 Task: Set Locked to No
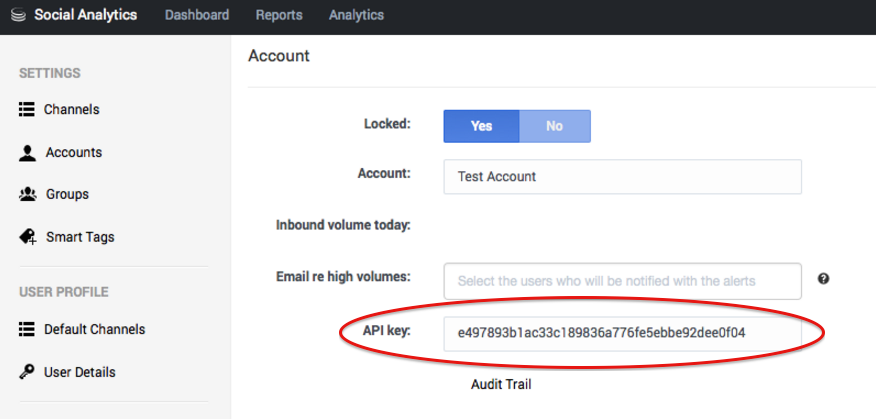[x=554, y=126]
